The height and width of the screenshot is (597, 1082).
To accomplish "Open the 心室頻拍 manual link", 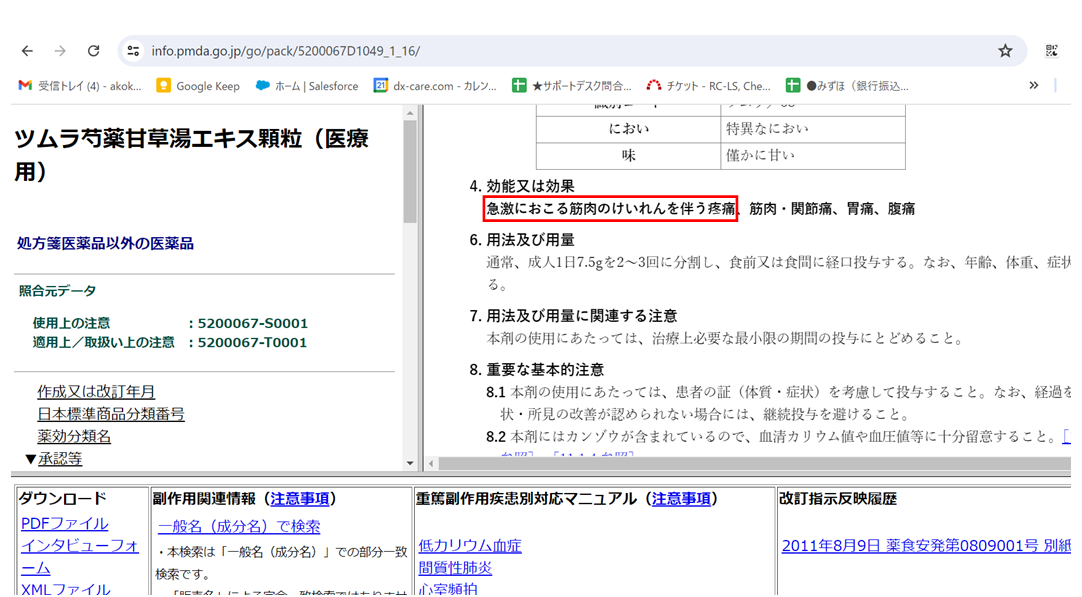I will (x=448, y=589).
